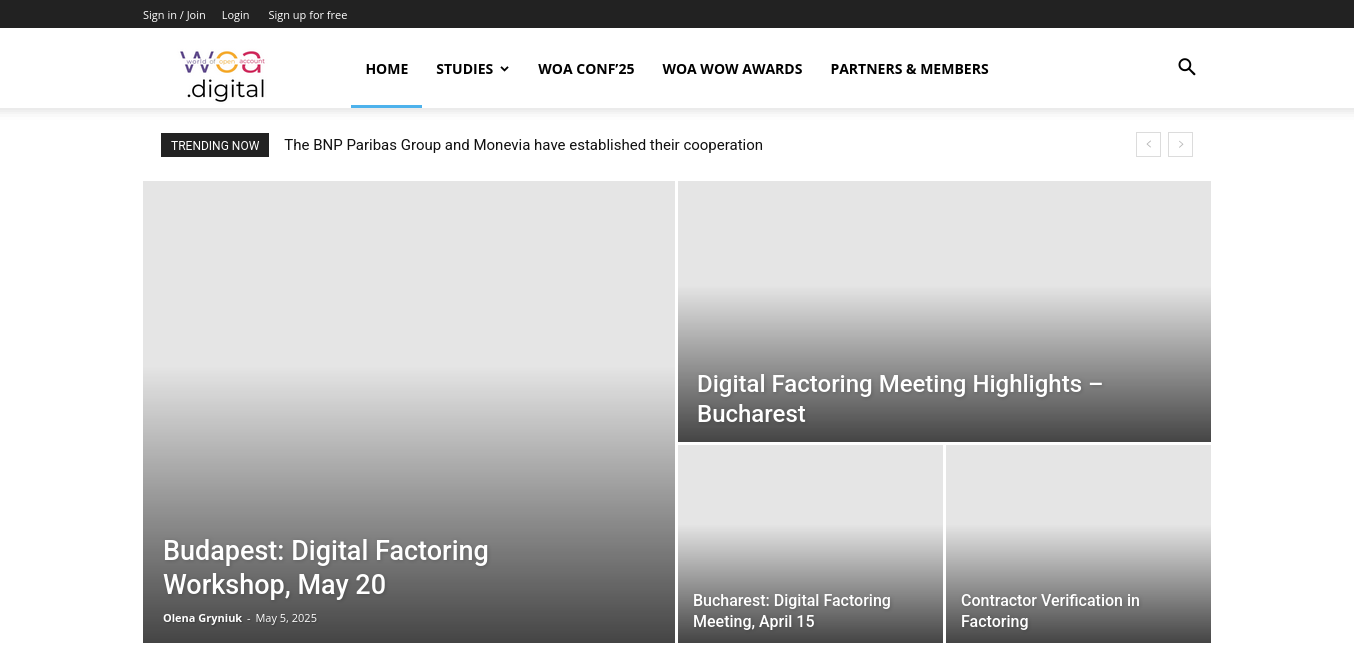Click the Login link
Screen dimensions: 1366x651
click(x=235, y=15)
